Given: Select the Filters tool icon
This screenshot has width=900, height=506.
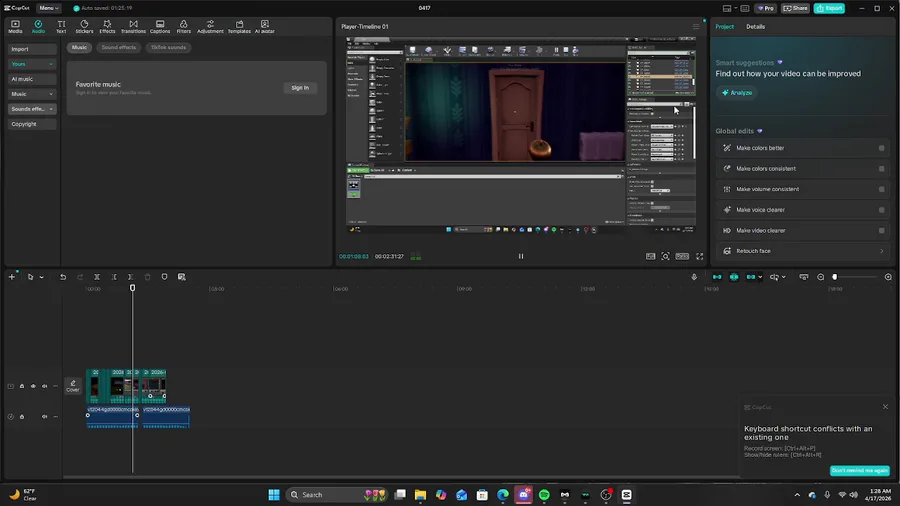Looking at the screenshot, I should tap(184, 26).
